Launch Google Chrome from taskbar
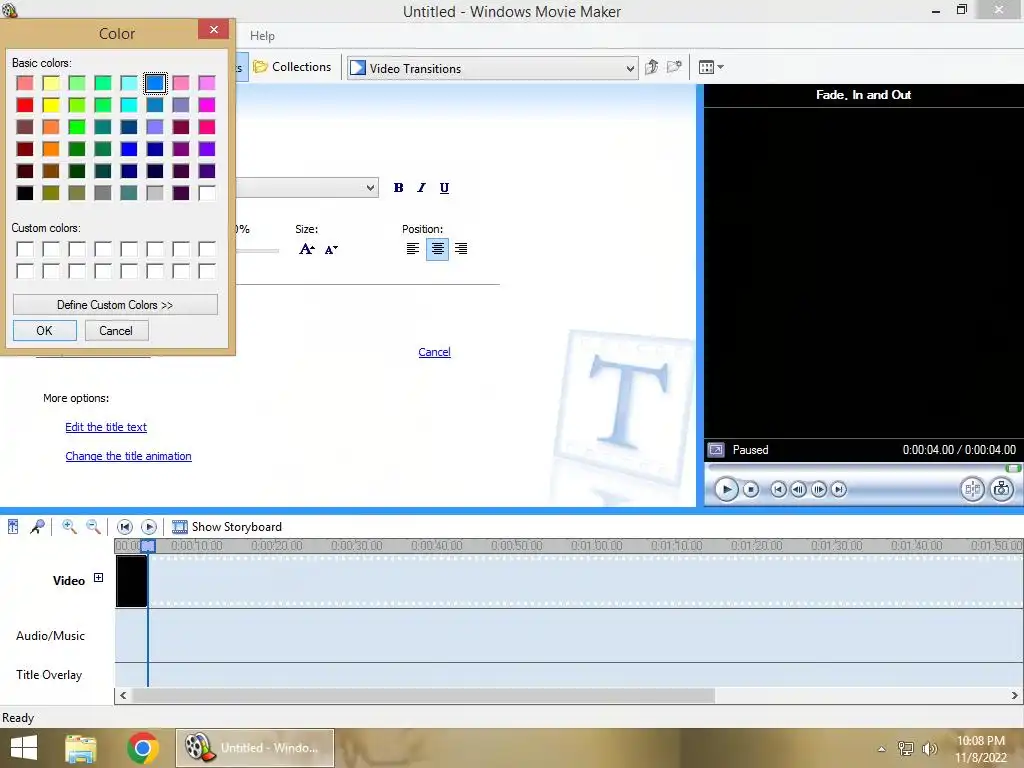 click(x=142, y=748)
